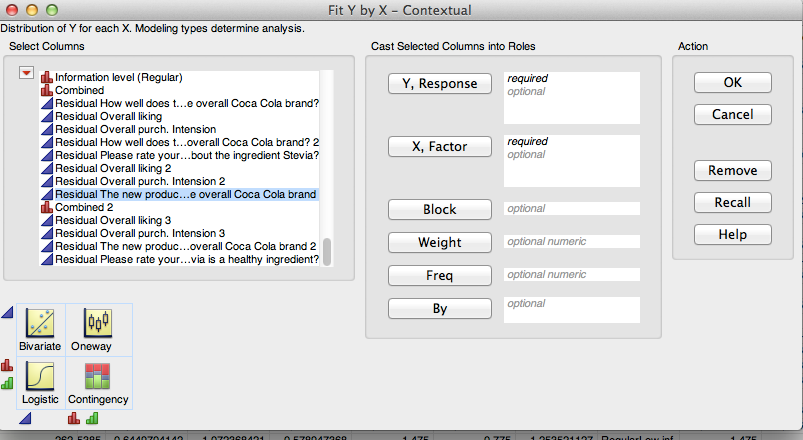The image size is (803, 440).
Task: Click nominal icon beside Information level (Regular)
Action: click(47, 77)
